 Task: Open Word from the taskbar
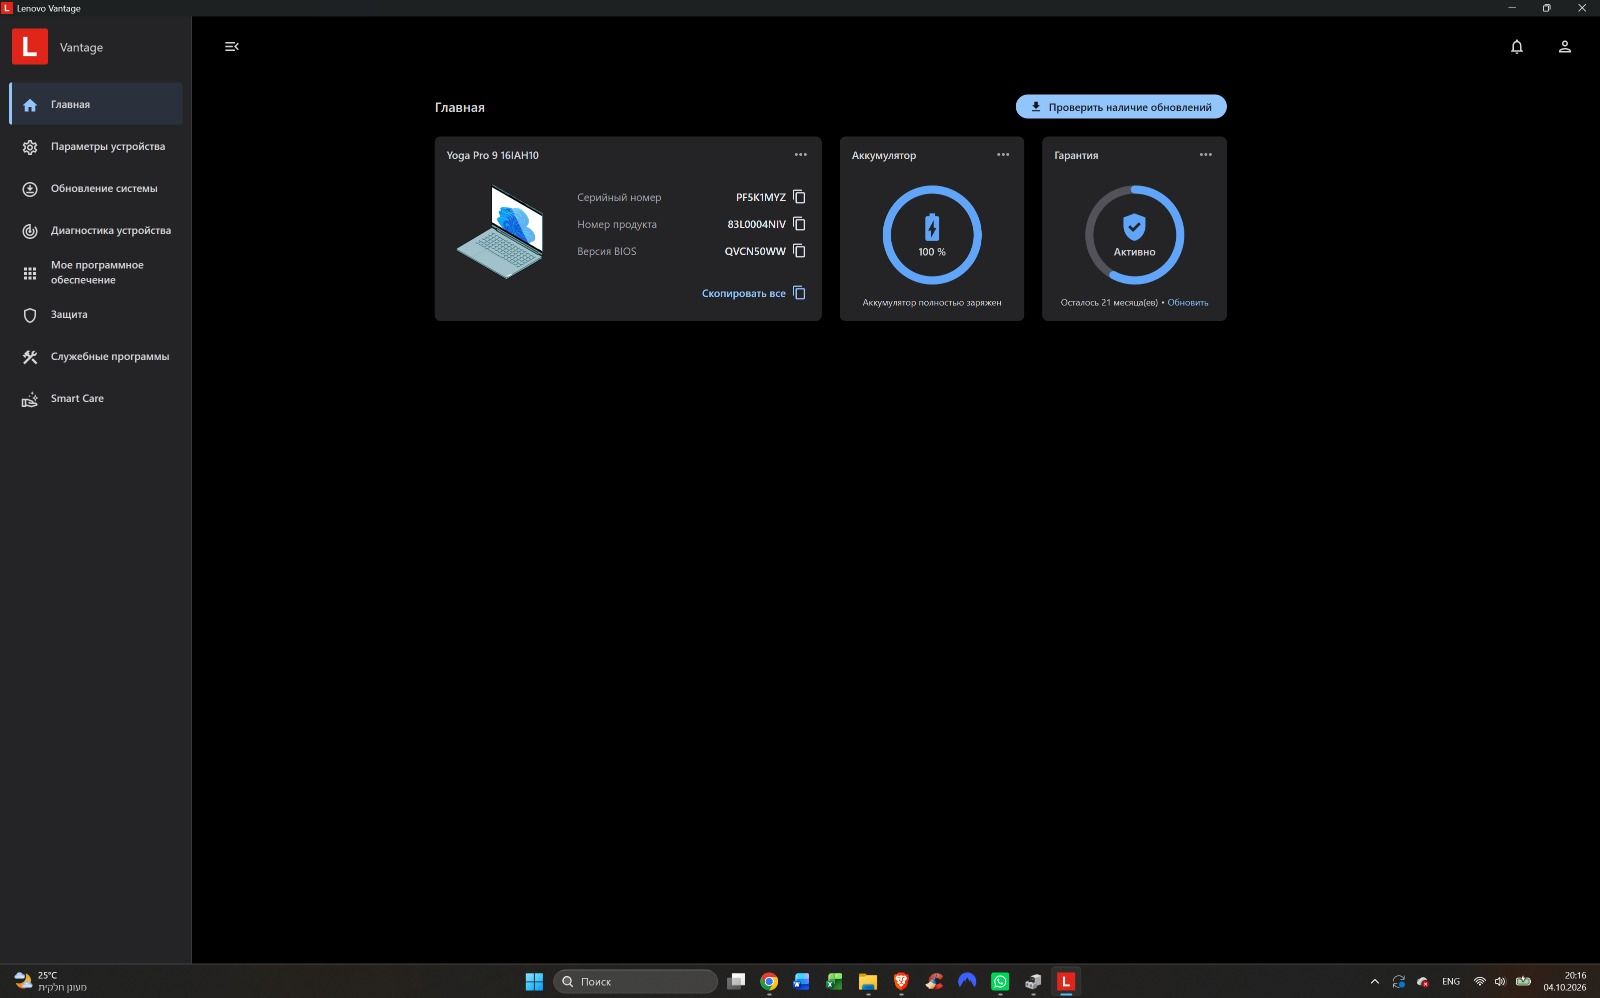(802, 981)
